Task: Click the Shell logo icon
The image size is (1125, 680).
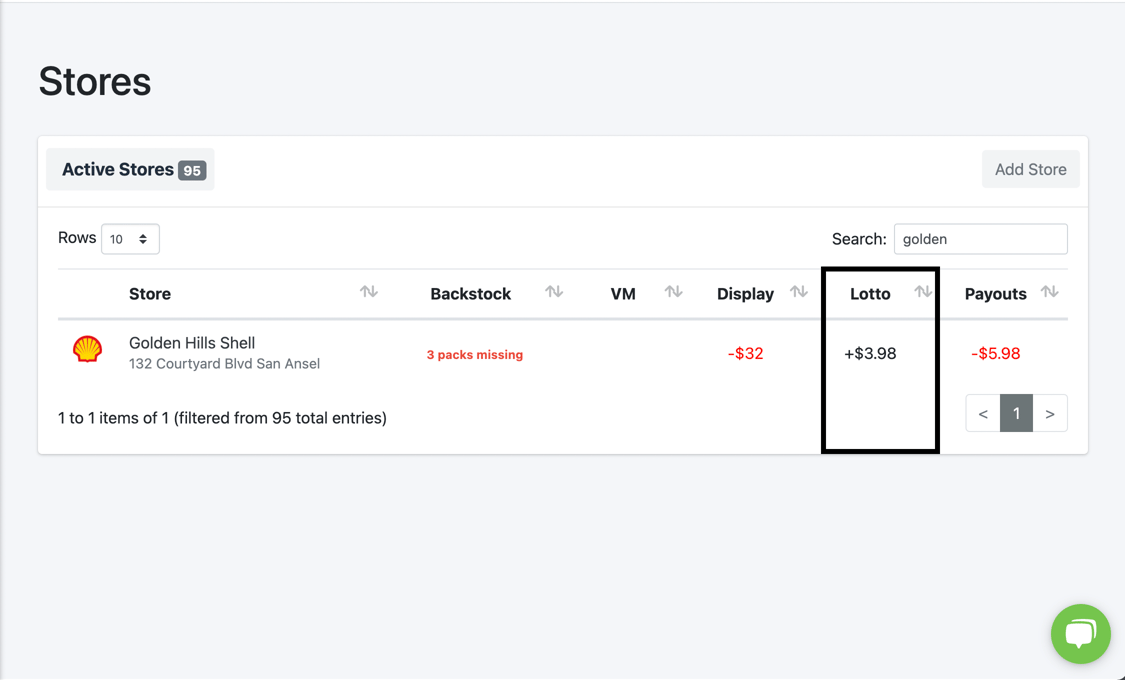Action: (x=88, y=349)
